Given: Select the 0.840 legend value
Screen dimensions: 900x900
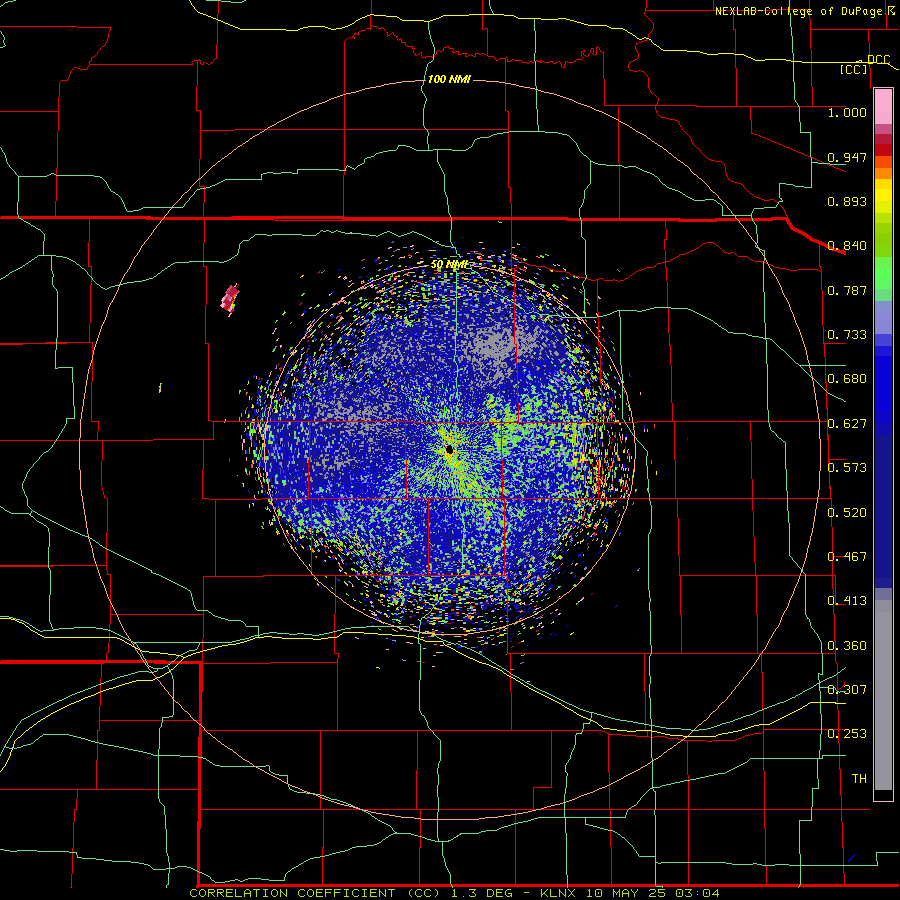Looking at the screenshot, I should [847, 246].
